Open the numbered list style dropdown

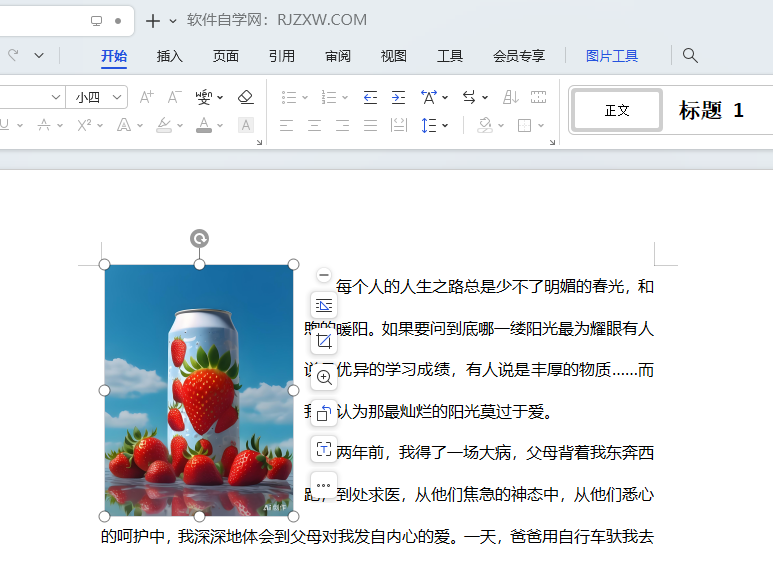click(x=345, y=98)
